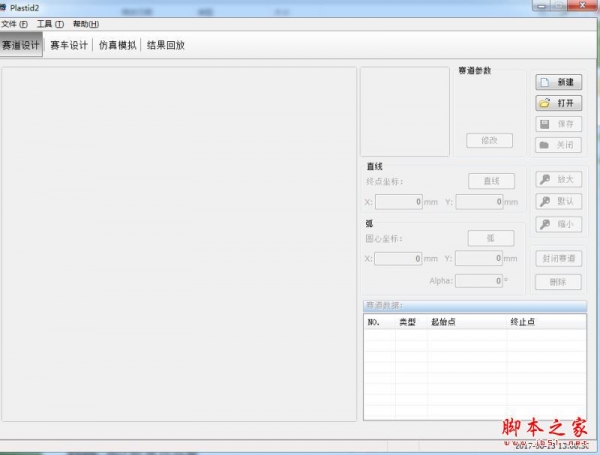Screen dimensions: 600x455
Task: Click the 默认 default zoom button
Action: click(558, 201)
